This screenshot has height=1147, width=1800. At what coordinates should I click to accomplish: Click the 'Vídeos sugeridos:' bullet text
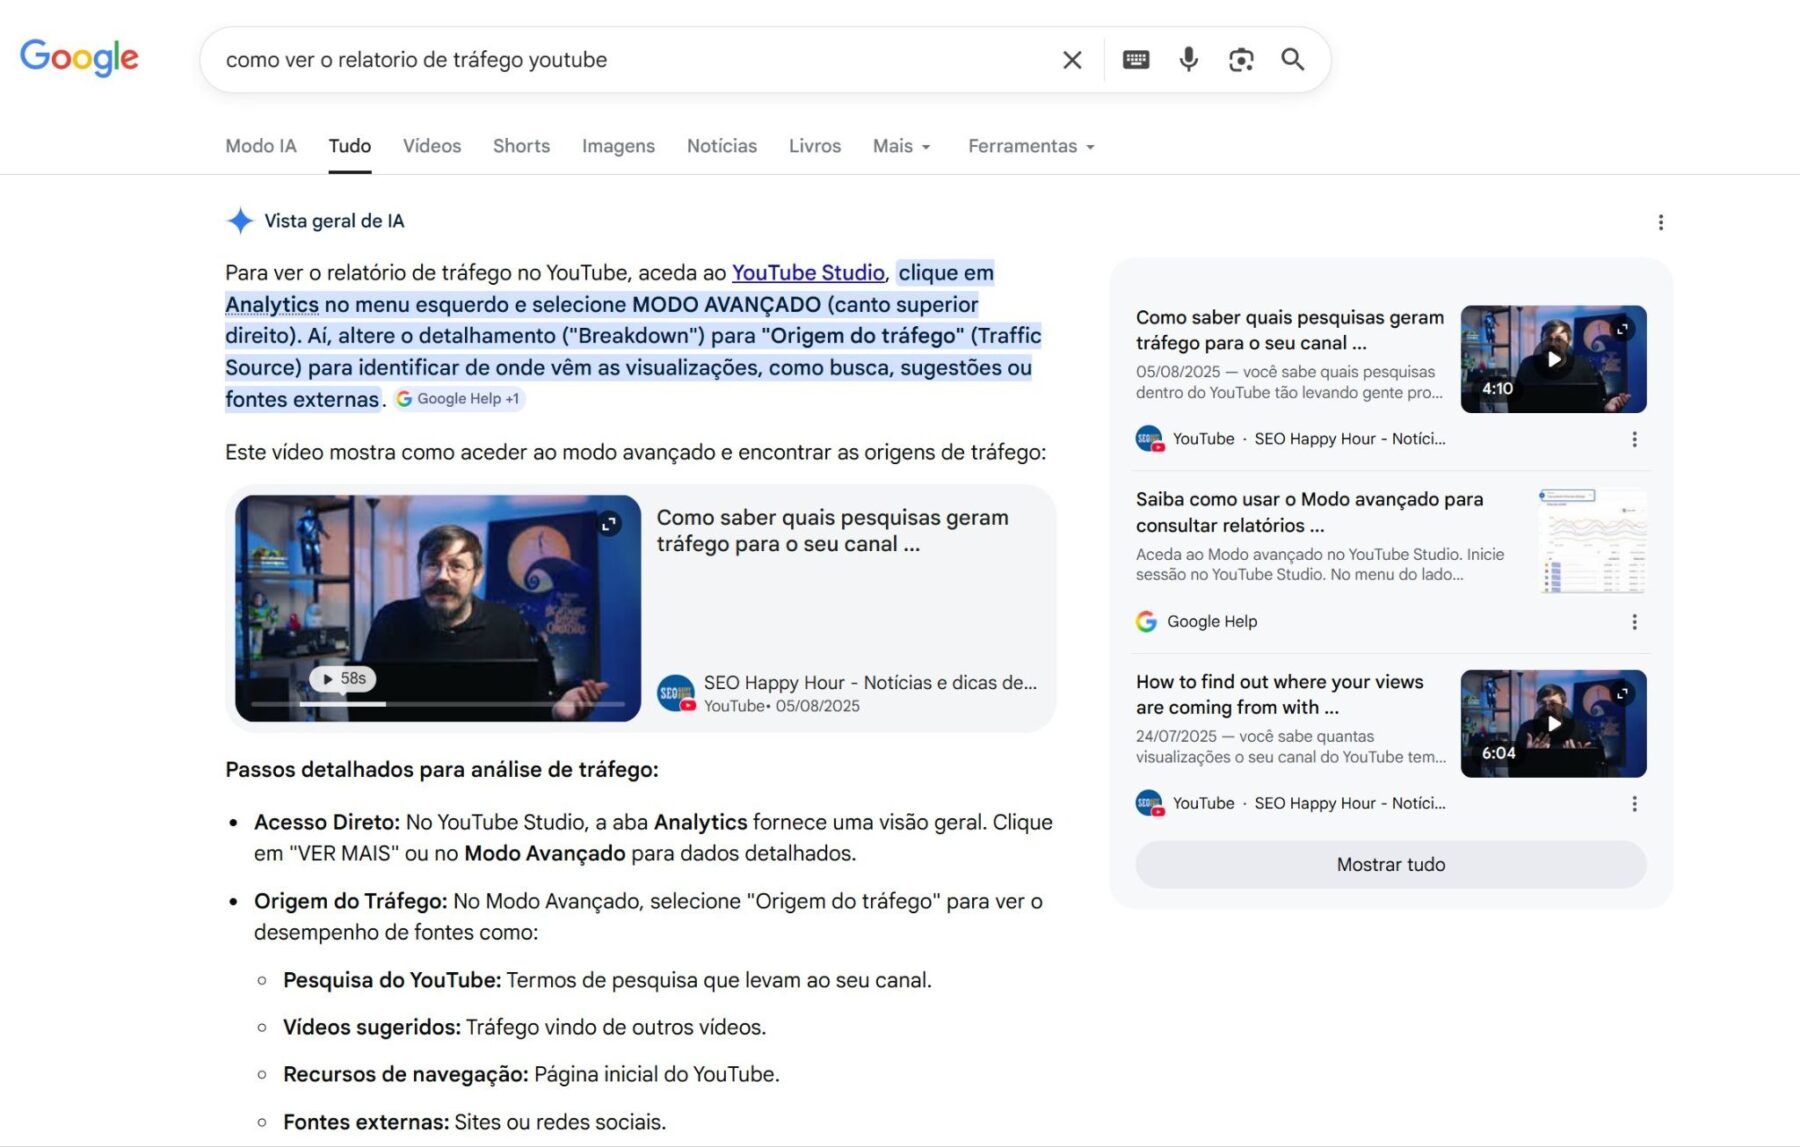tap(372, 1027)
